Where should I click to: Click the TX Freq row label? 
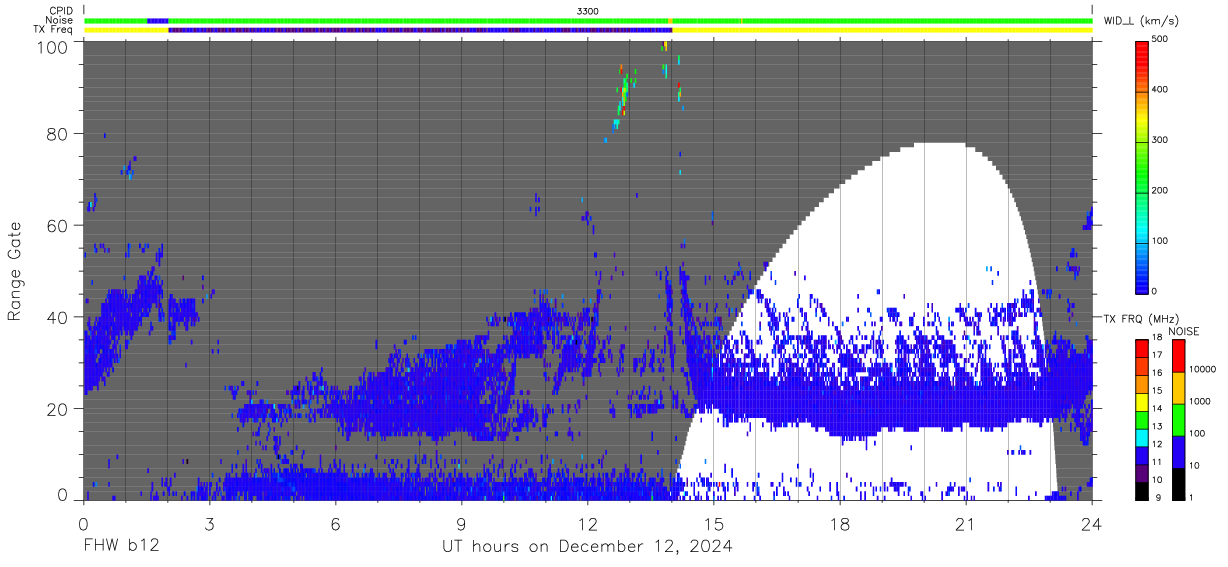[52, 30]
